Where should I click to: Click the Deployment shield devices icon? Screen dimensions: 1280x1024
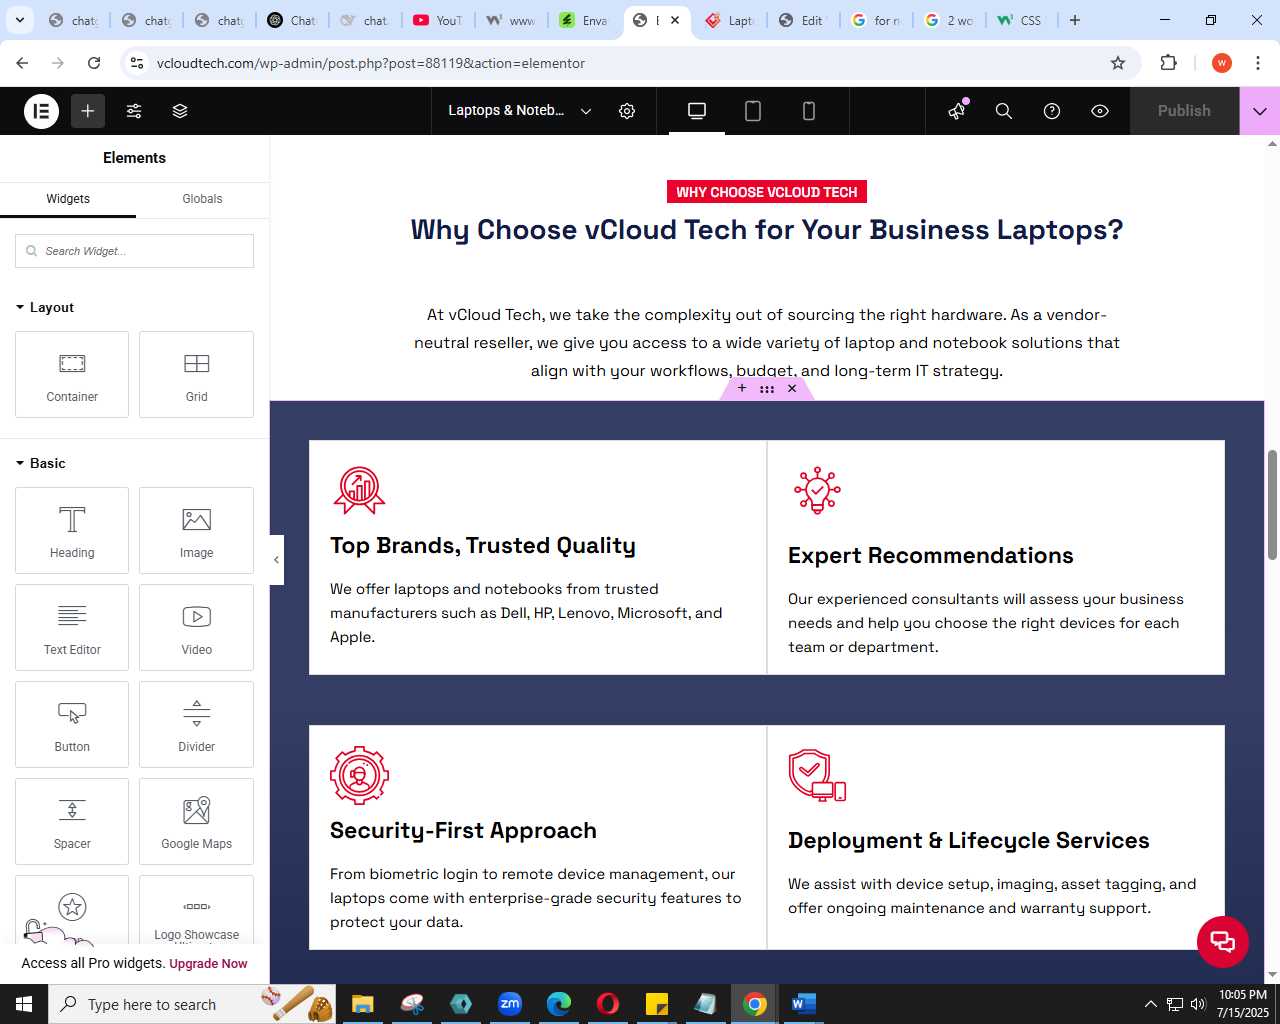tap(817, 775)
